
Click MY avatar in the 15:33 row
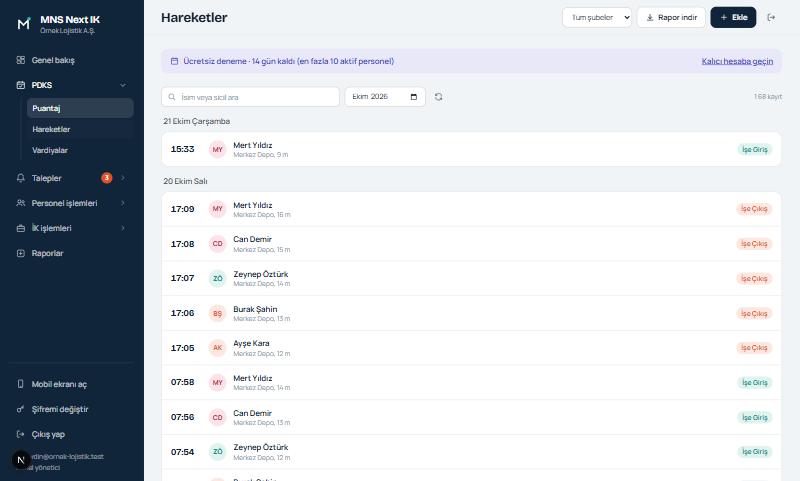pos(217,149)
